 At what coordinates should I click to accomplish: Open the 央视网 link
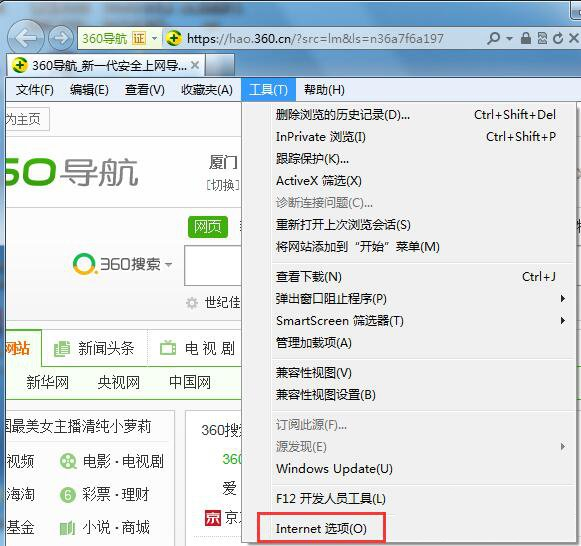[x=119, y=382]
